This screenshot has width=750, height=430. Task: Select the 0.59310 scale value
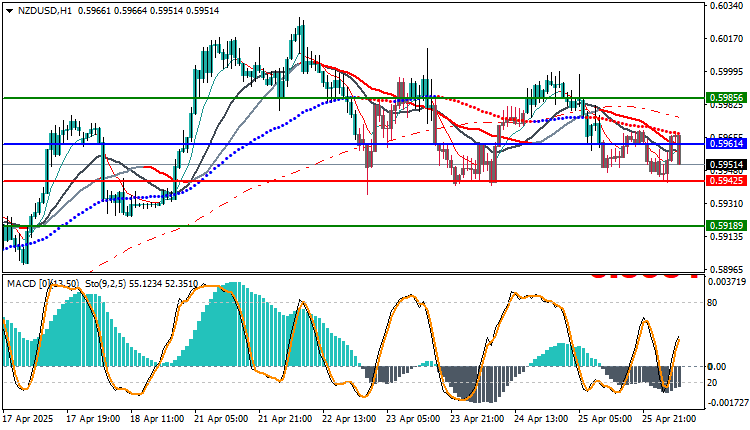pyautogui.click(x=727, y=204)
